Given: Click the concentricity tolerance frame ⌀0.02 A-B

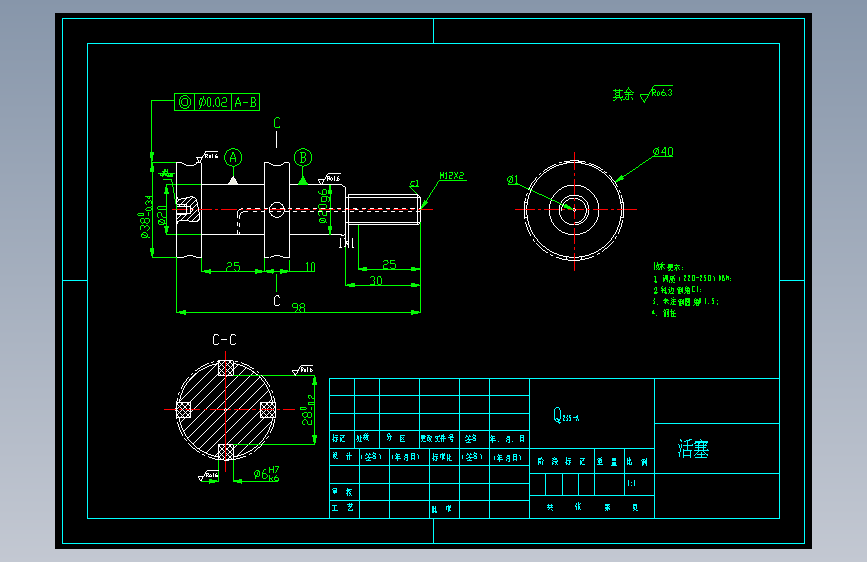Looking at the screenshot, I should (x=217, y=102).
